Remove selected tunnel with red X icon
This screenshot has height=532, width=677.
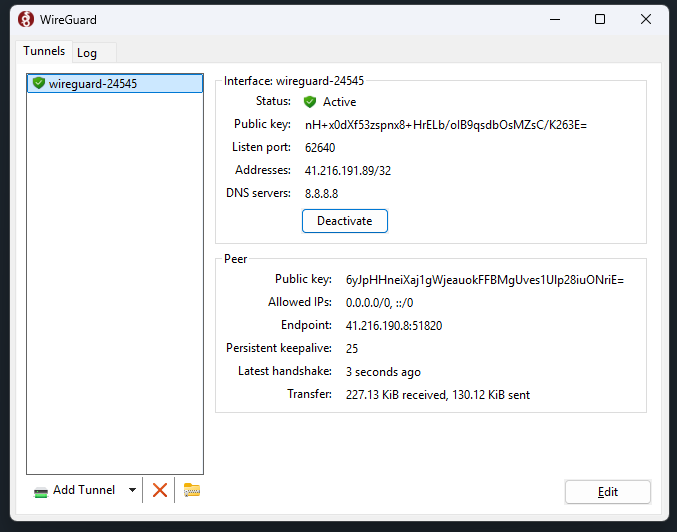pos(160,490)
